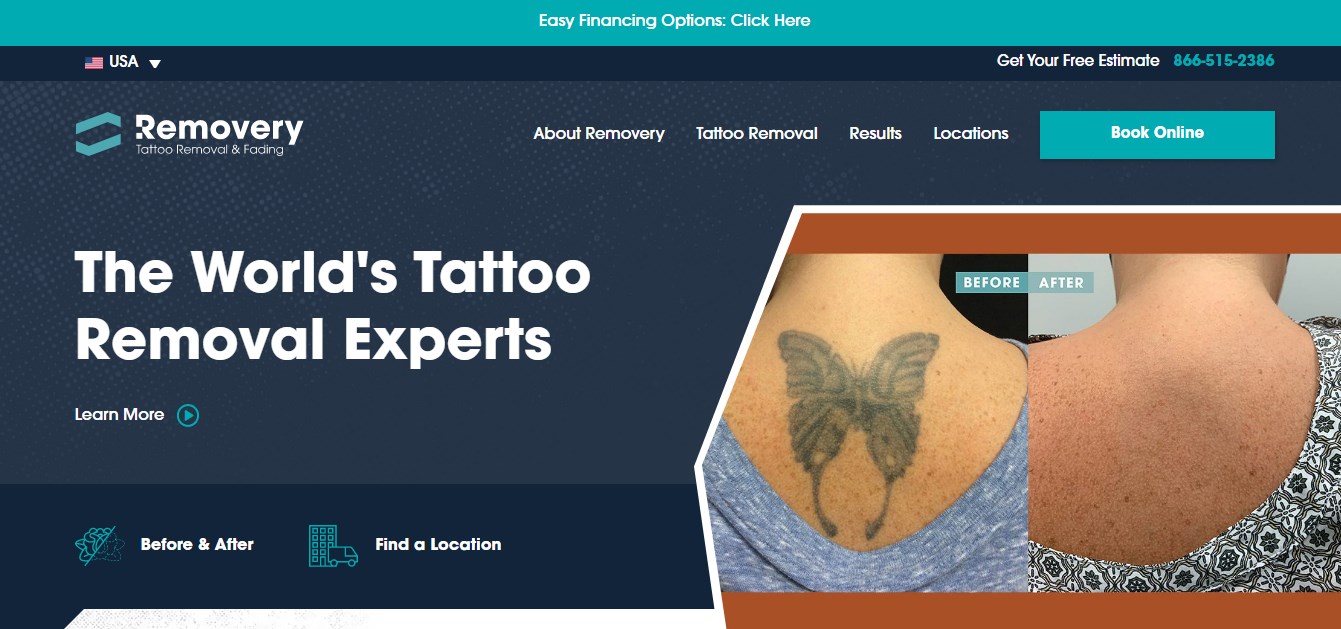Click the Removery logo icon

[98, 134]
